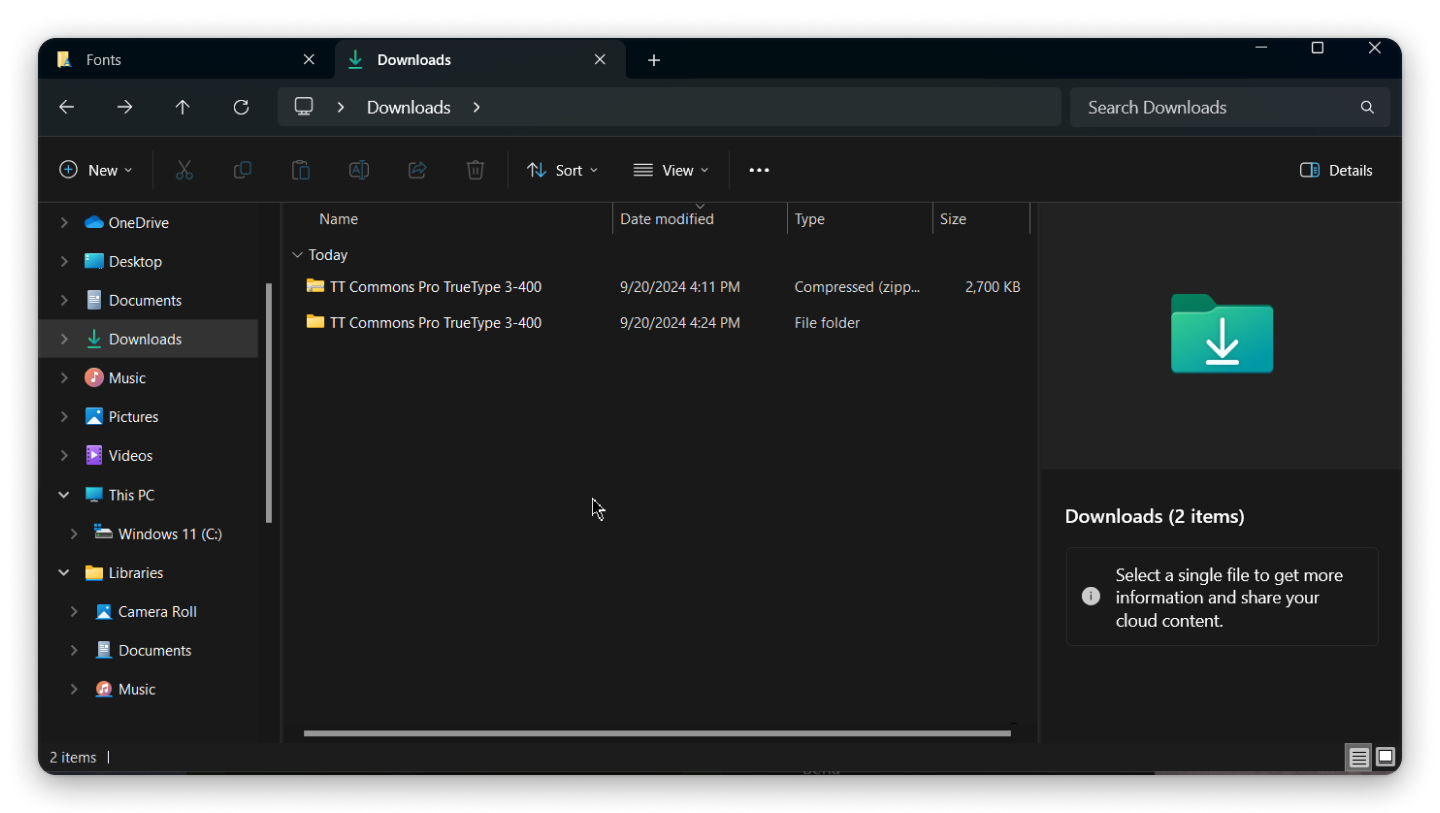Expand the Desktop chevron in sidebar
Image resolution: width=1440 pixels, height=813 pixels.
click(x=64, y=261)
